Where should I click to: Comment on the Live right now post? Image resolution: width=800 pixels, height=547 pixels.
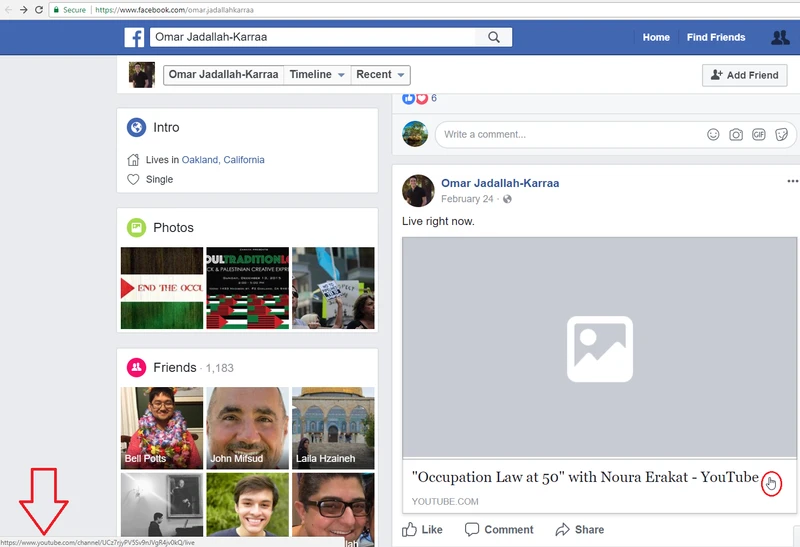499,530
